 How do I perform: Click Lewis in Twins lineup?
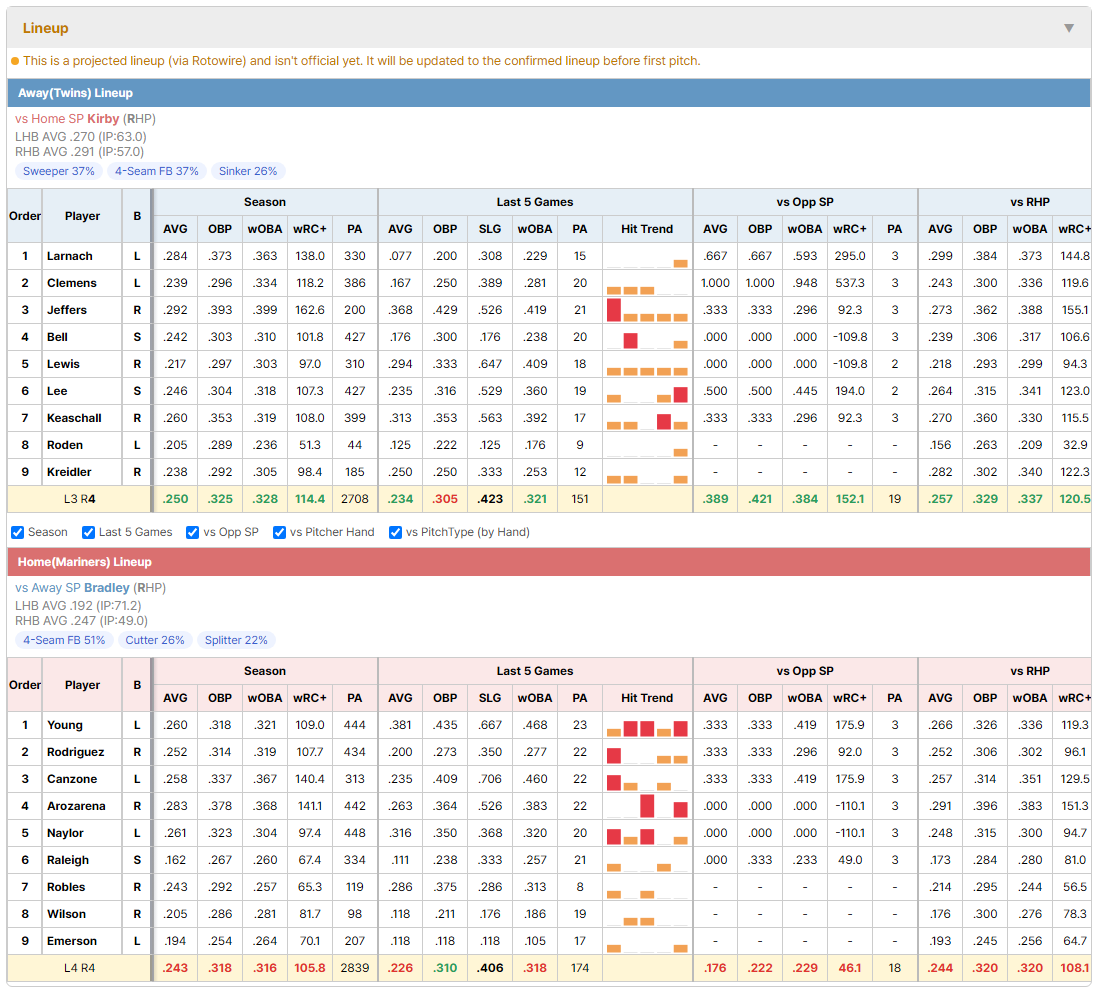63,364
